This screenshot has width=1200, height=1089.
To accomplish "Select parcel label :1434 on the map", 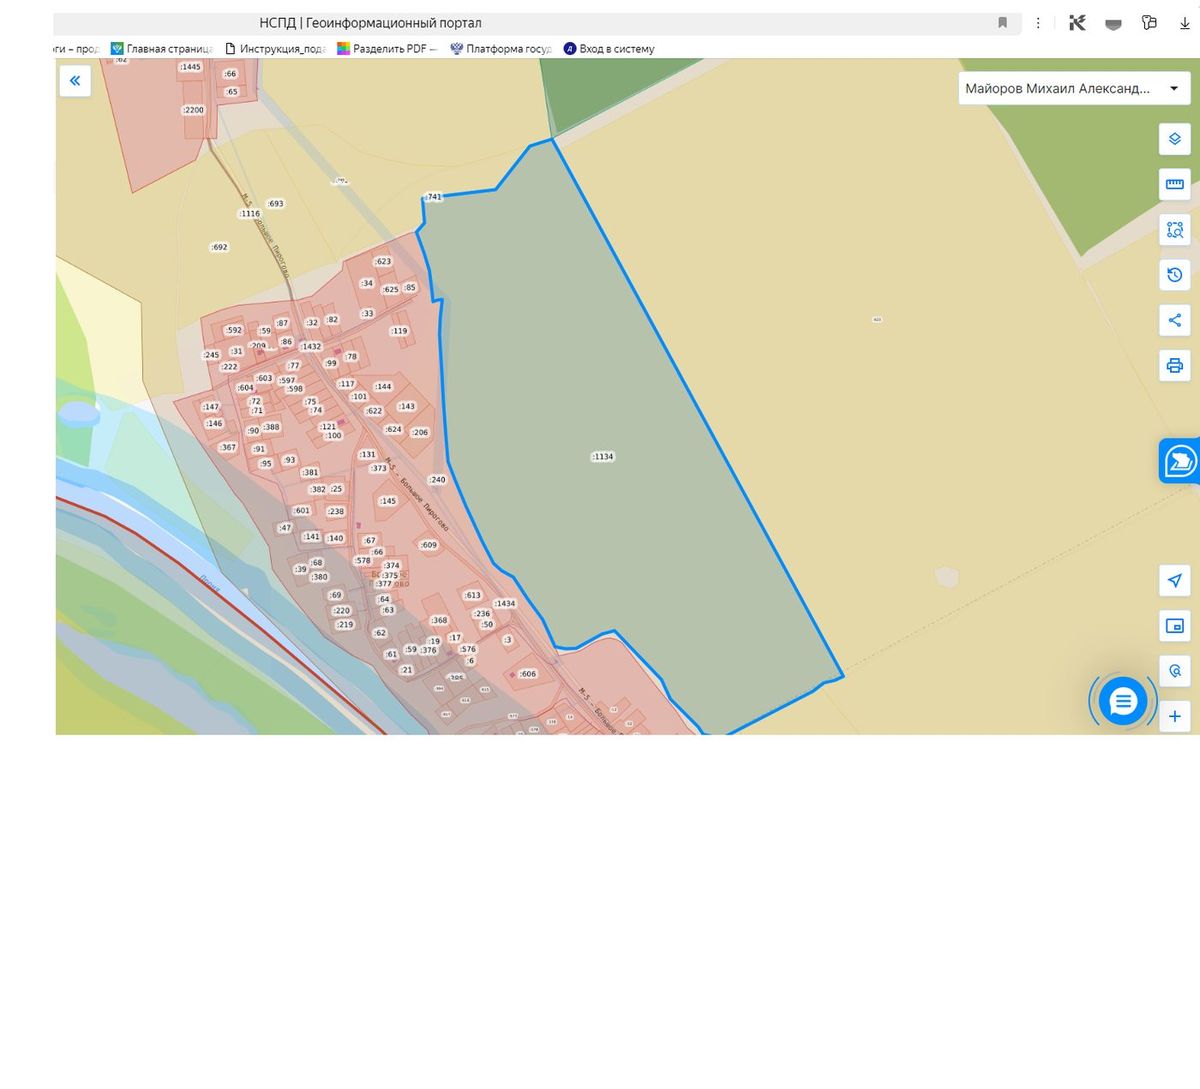I will tap(505, 603).
